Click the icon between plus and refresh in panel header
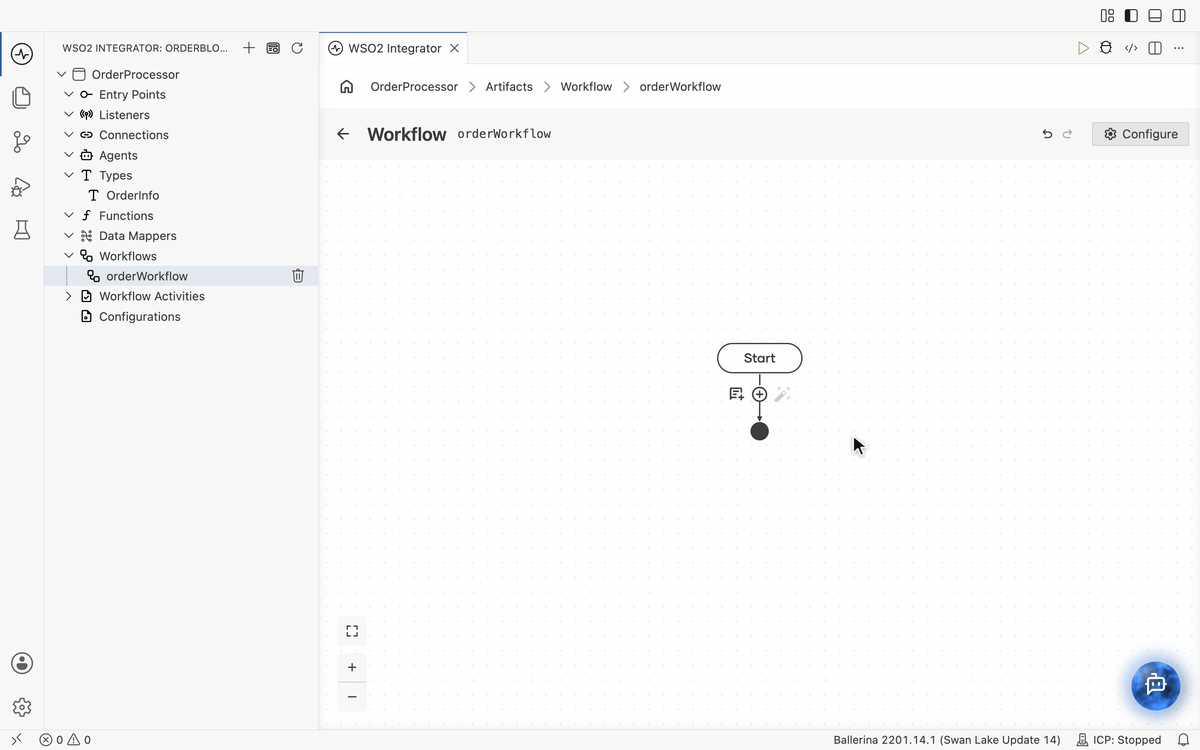 pyautogui.click(x=273, y=48)
